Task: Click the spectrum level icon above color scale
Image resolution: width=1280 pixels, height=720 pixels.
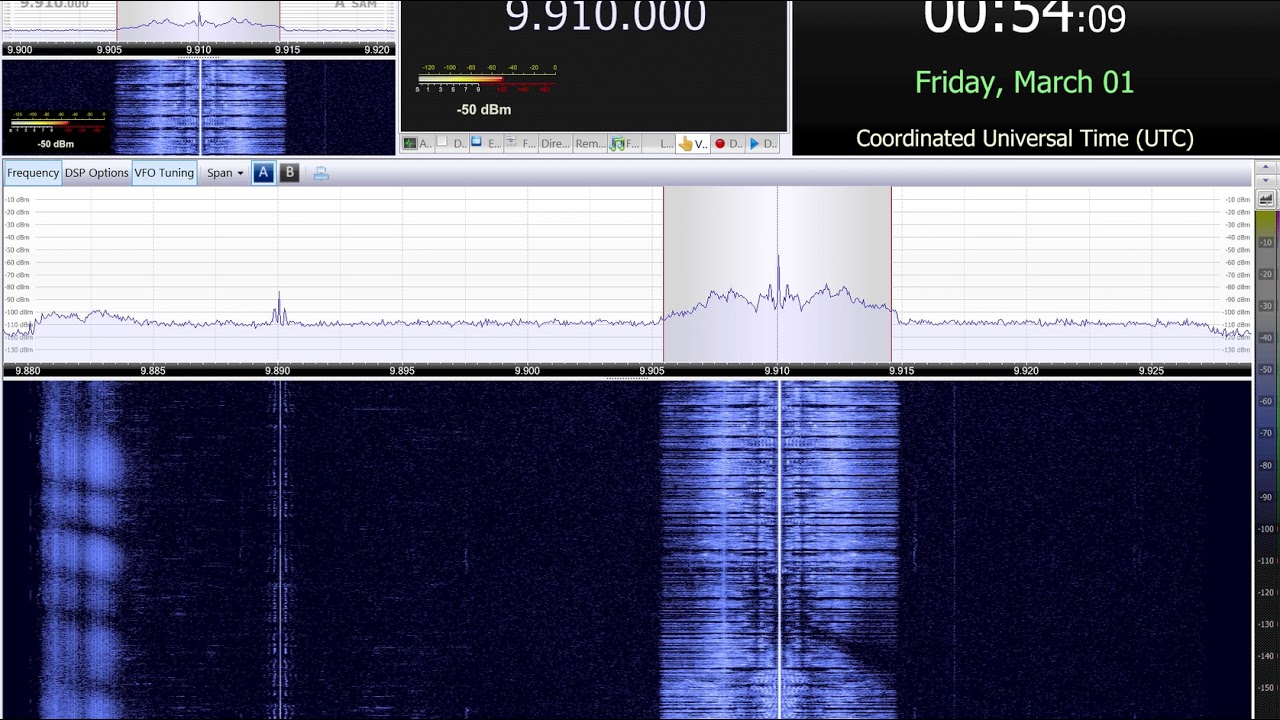Action: (x=1266, y=199)
